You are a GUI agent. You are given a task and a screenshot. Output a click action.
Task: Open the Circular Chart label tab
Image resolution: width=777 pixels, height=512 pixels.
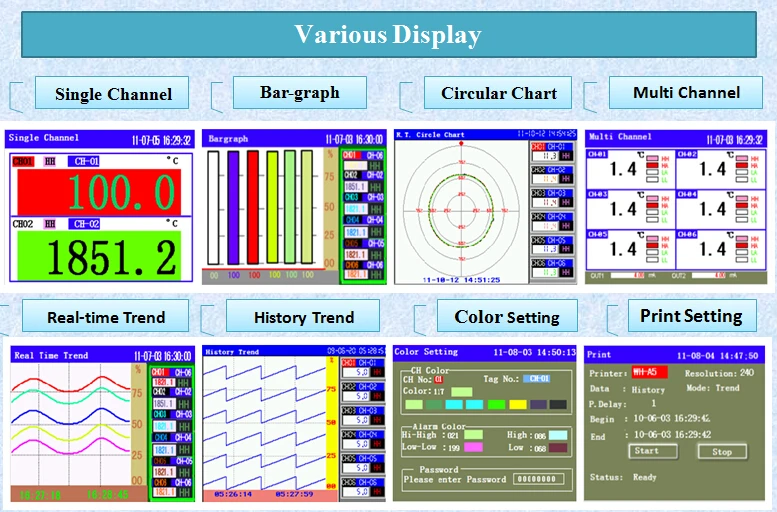[501, 93]
